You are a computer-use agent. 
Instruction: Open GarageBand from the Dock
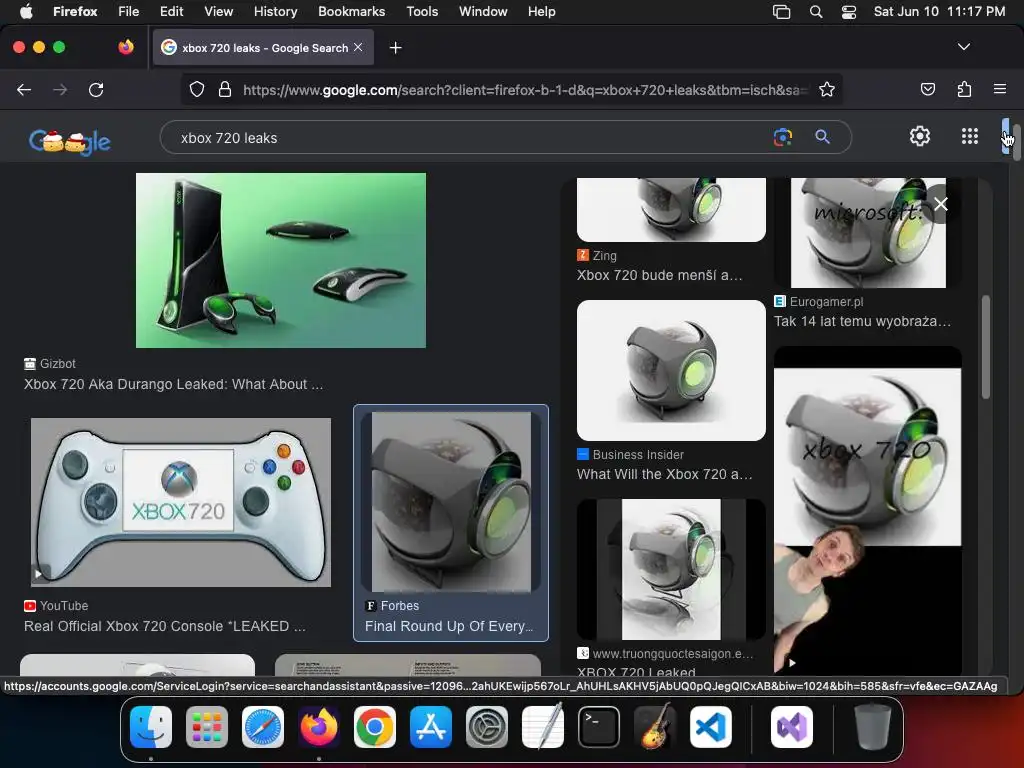tap(655, 727)
